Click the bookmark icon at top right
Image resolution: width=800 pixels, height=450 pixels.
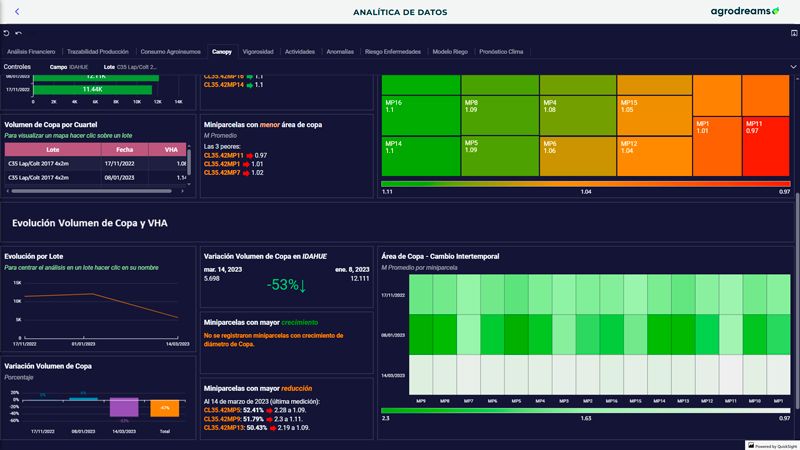point(793,33)
